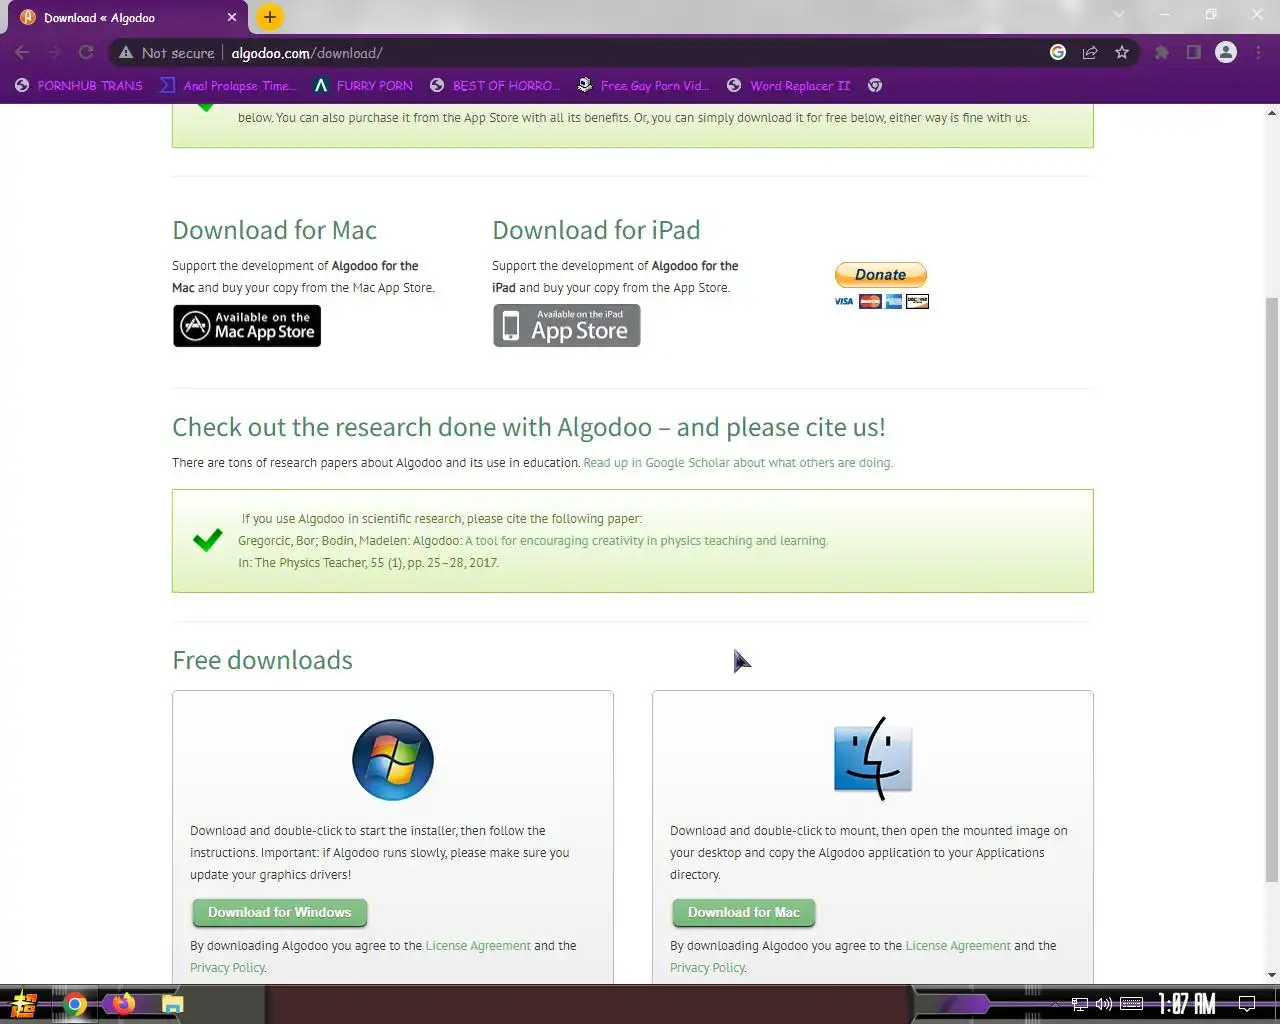This screenshot has height=1024, width=1280.
Task: Click the Mac App Store badge
Action: [247, 326]
